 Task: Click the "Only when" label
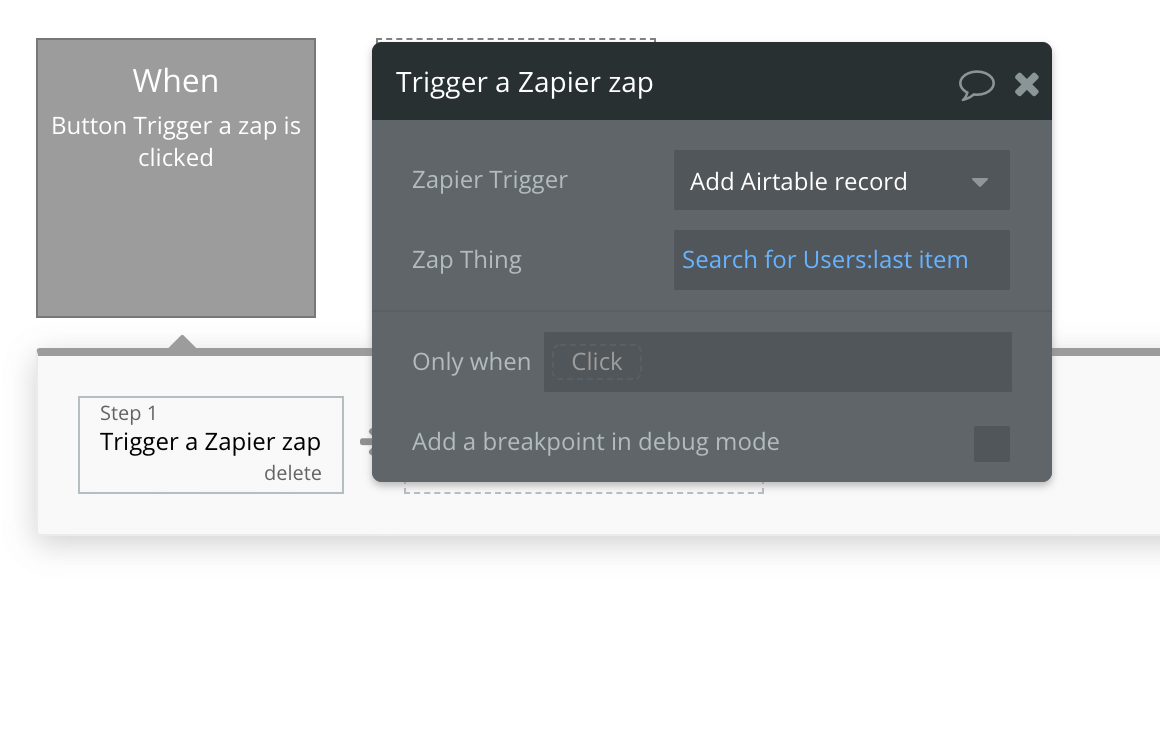(471, 361)
